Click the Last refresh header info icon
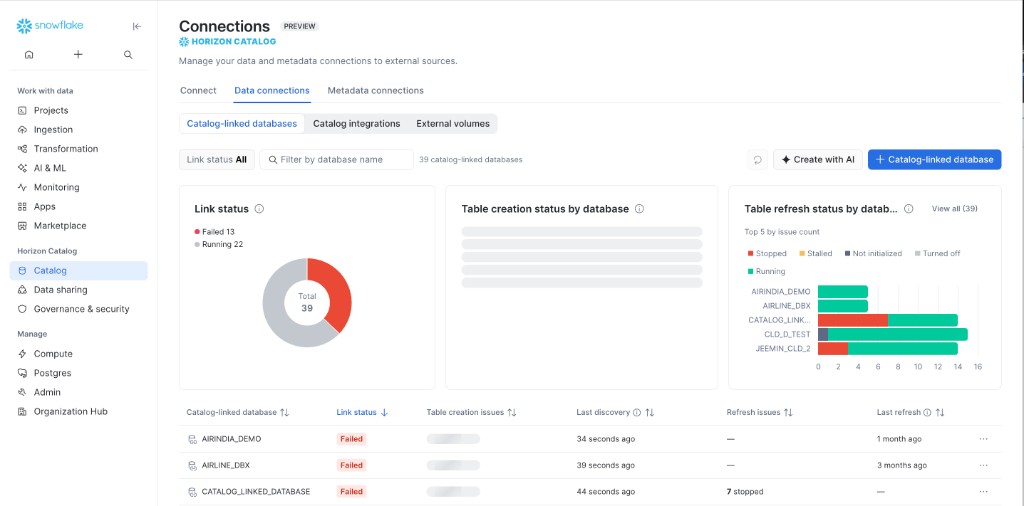This screenshot has width=1024, height=506. tap(927, 413)
